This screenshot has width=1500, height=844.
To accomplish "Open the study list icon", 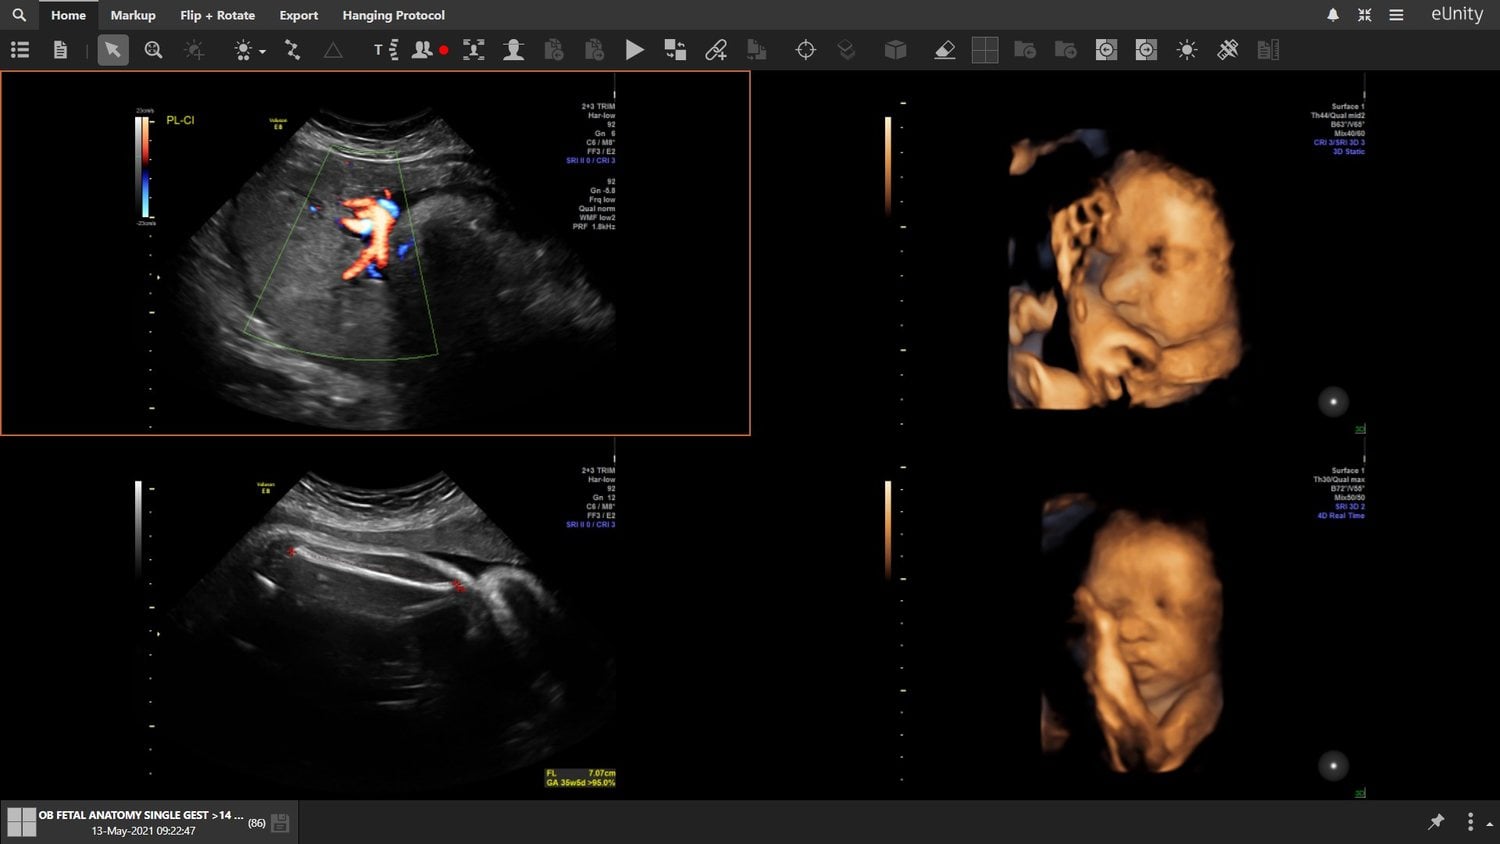I will 20,50.
